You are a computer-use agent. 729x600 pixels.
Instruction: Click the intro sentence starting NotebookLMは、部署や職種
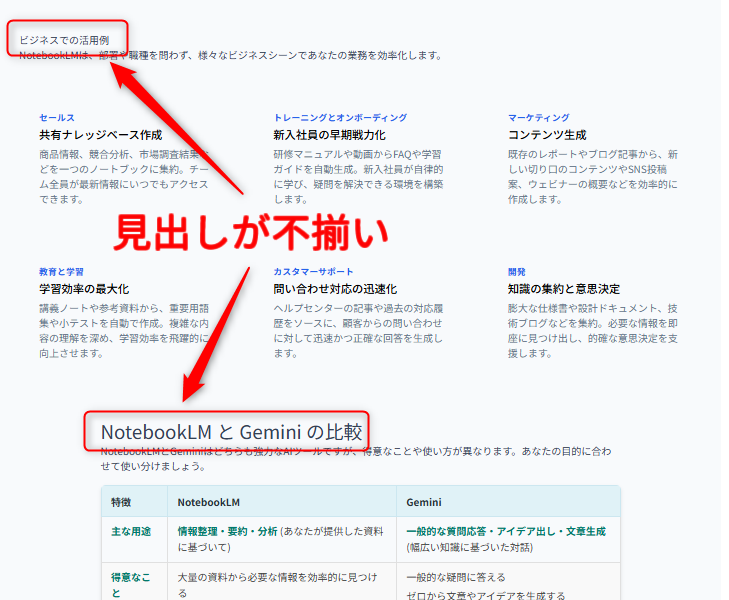(x=231, y=55)
